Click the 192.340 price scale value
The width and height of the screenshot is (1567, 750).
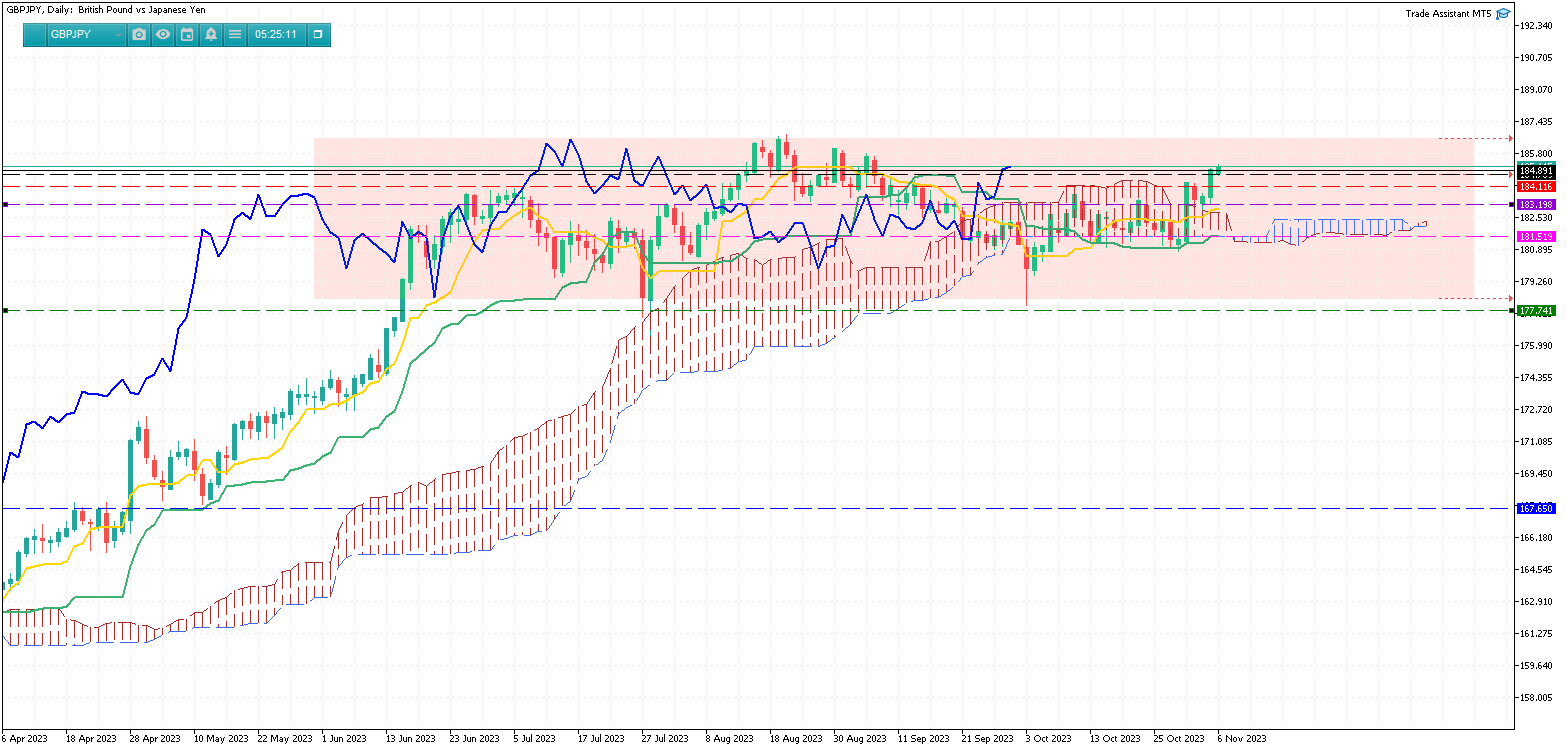coord(1535,26)
